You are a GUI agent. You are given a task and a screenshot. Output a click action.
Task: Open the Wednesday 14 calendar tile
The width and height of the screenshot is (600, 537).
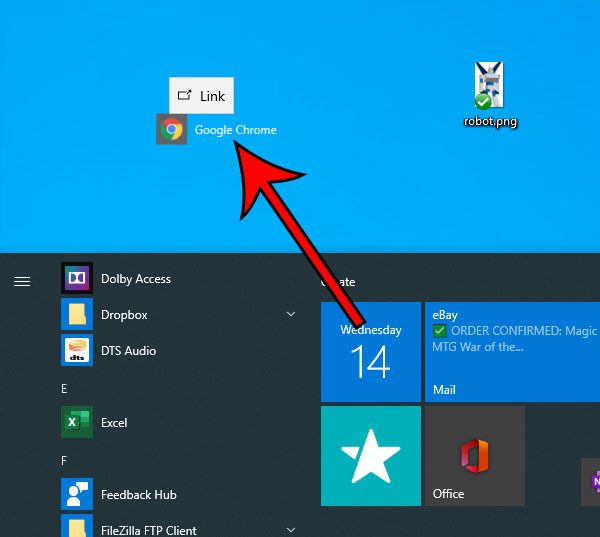tap(370, 352)
